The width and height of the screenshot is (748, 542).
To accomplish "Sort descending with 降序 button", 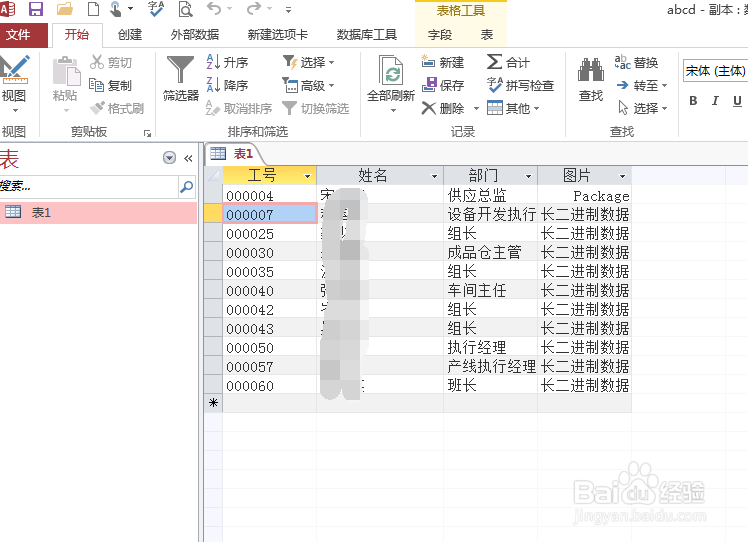I will tap(228, 85).
